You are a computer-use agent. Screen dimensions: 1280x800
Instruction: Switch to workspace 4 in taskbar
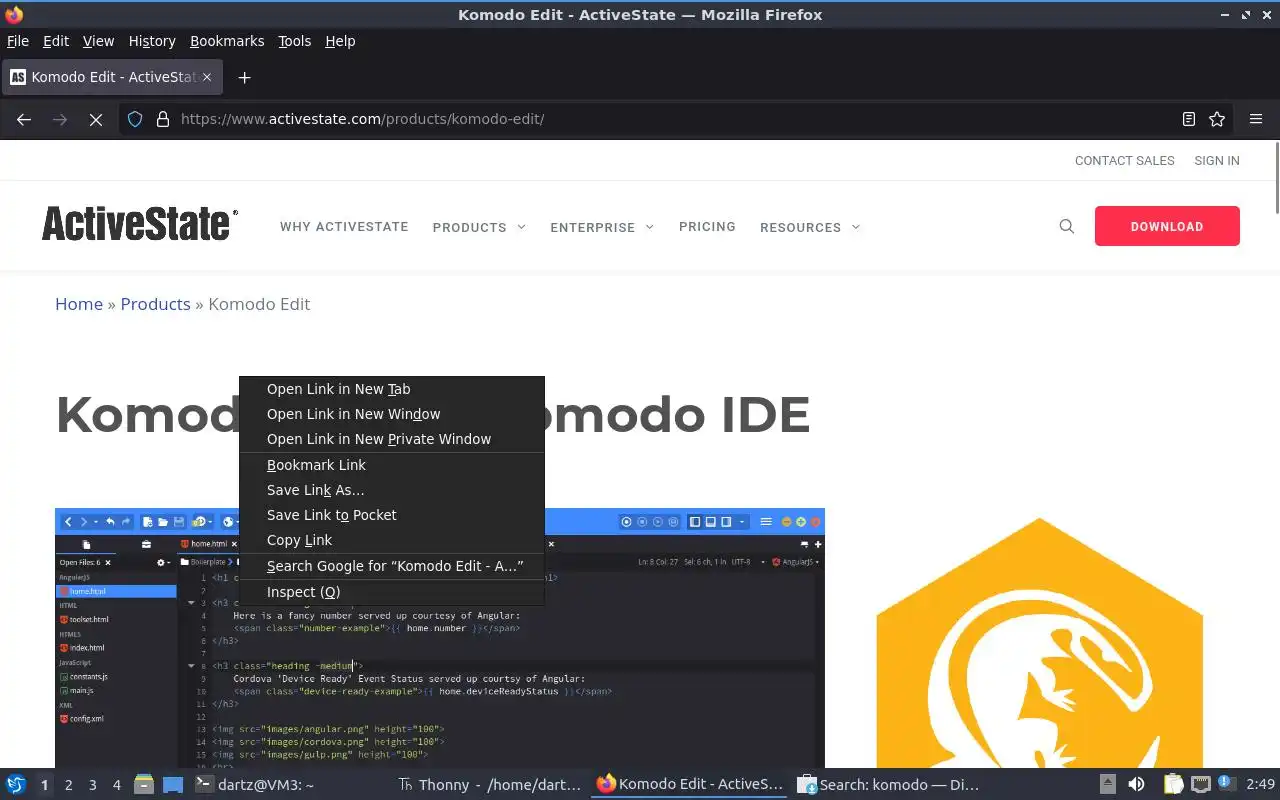click(116, 785)
